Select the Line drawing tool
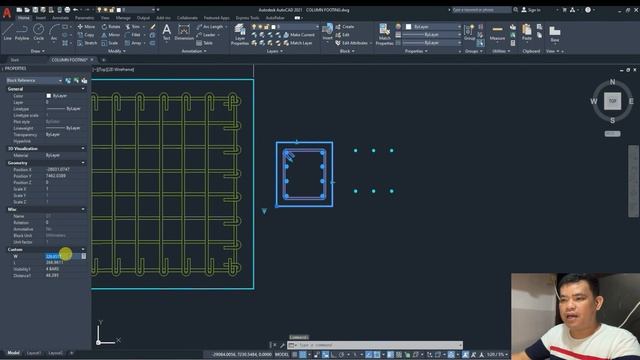The width and height of the screenshot is (640, 360). coord(7,32)
